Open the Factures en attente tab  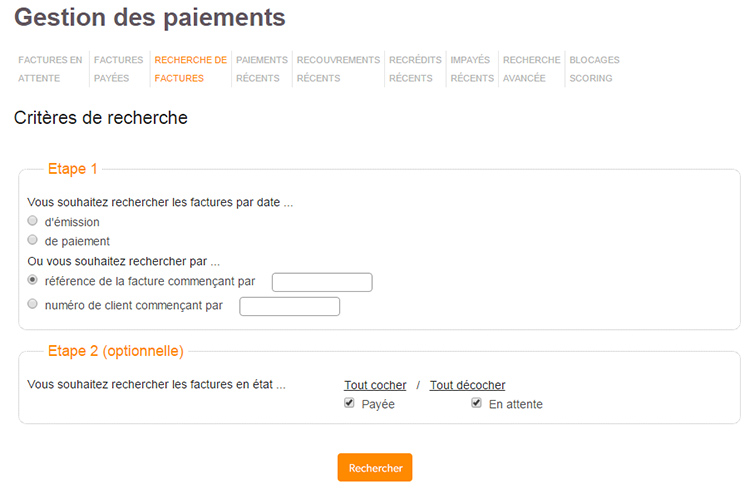(x=50, y=69)
